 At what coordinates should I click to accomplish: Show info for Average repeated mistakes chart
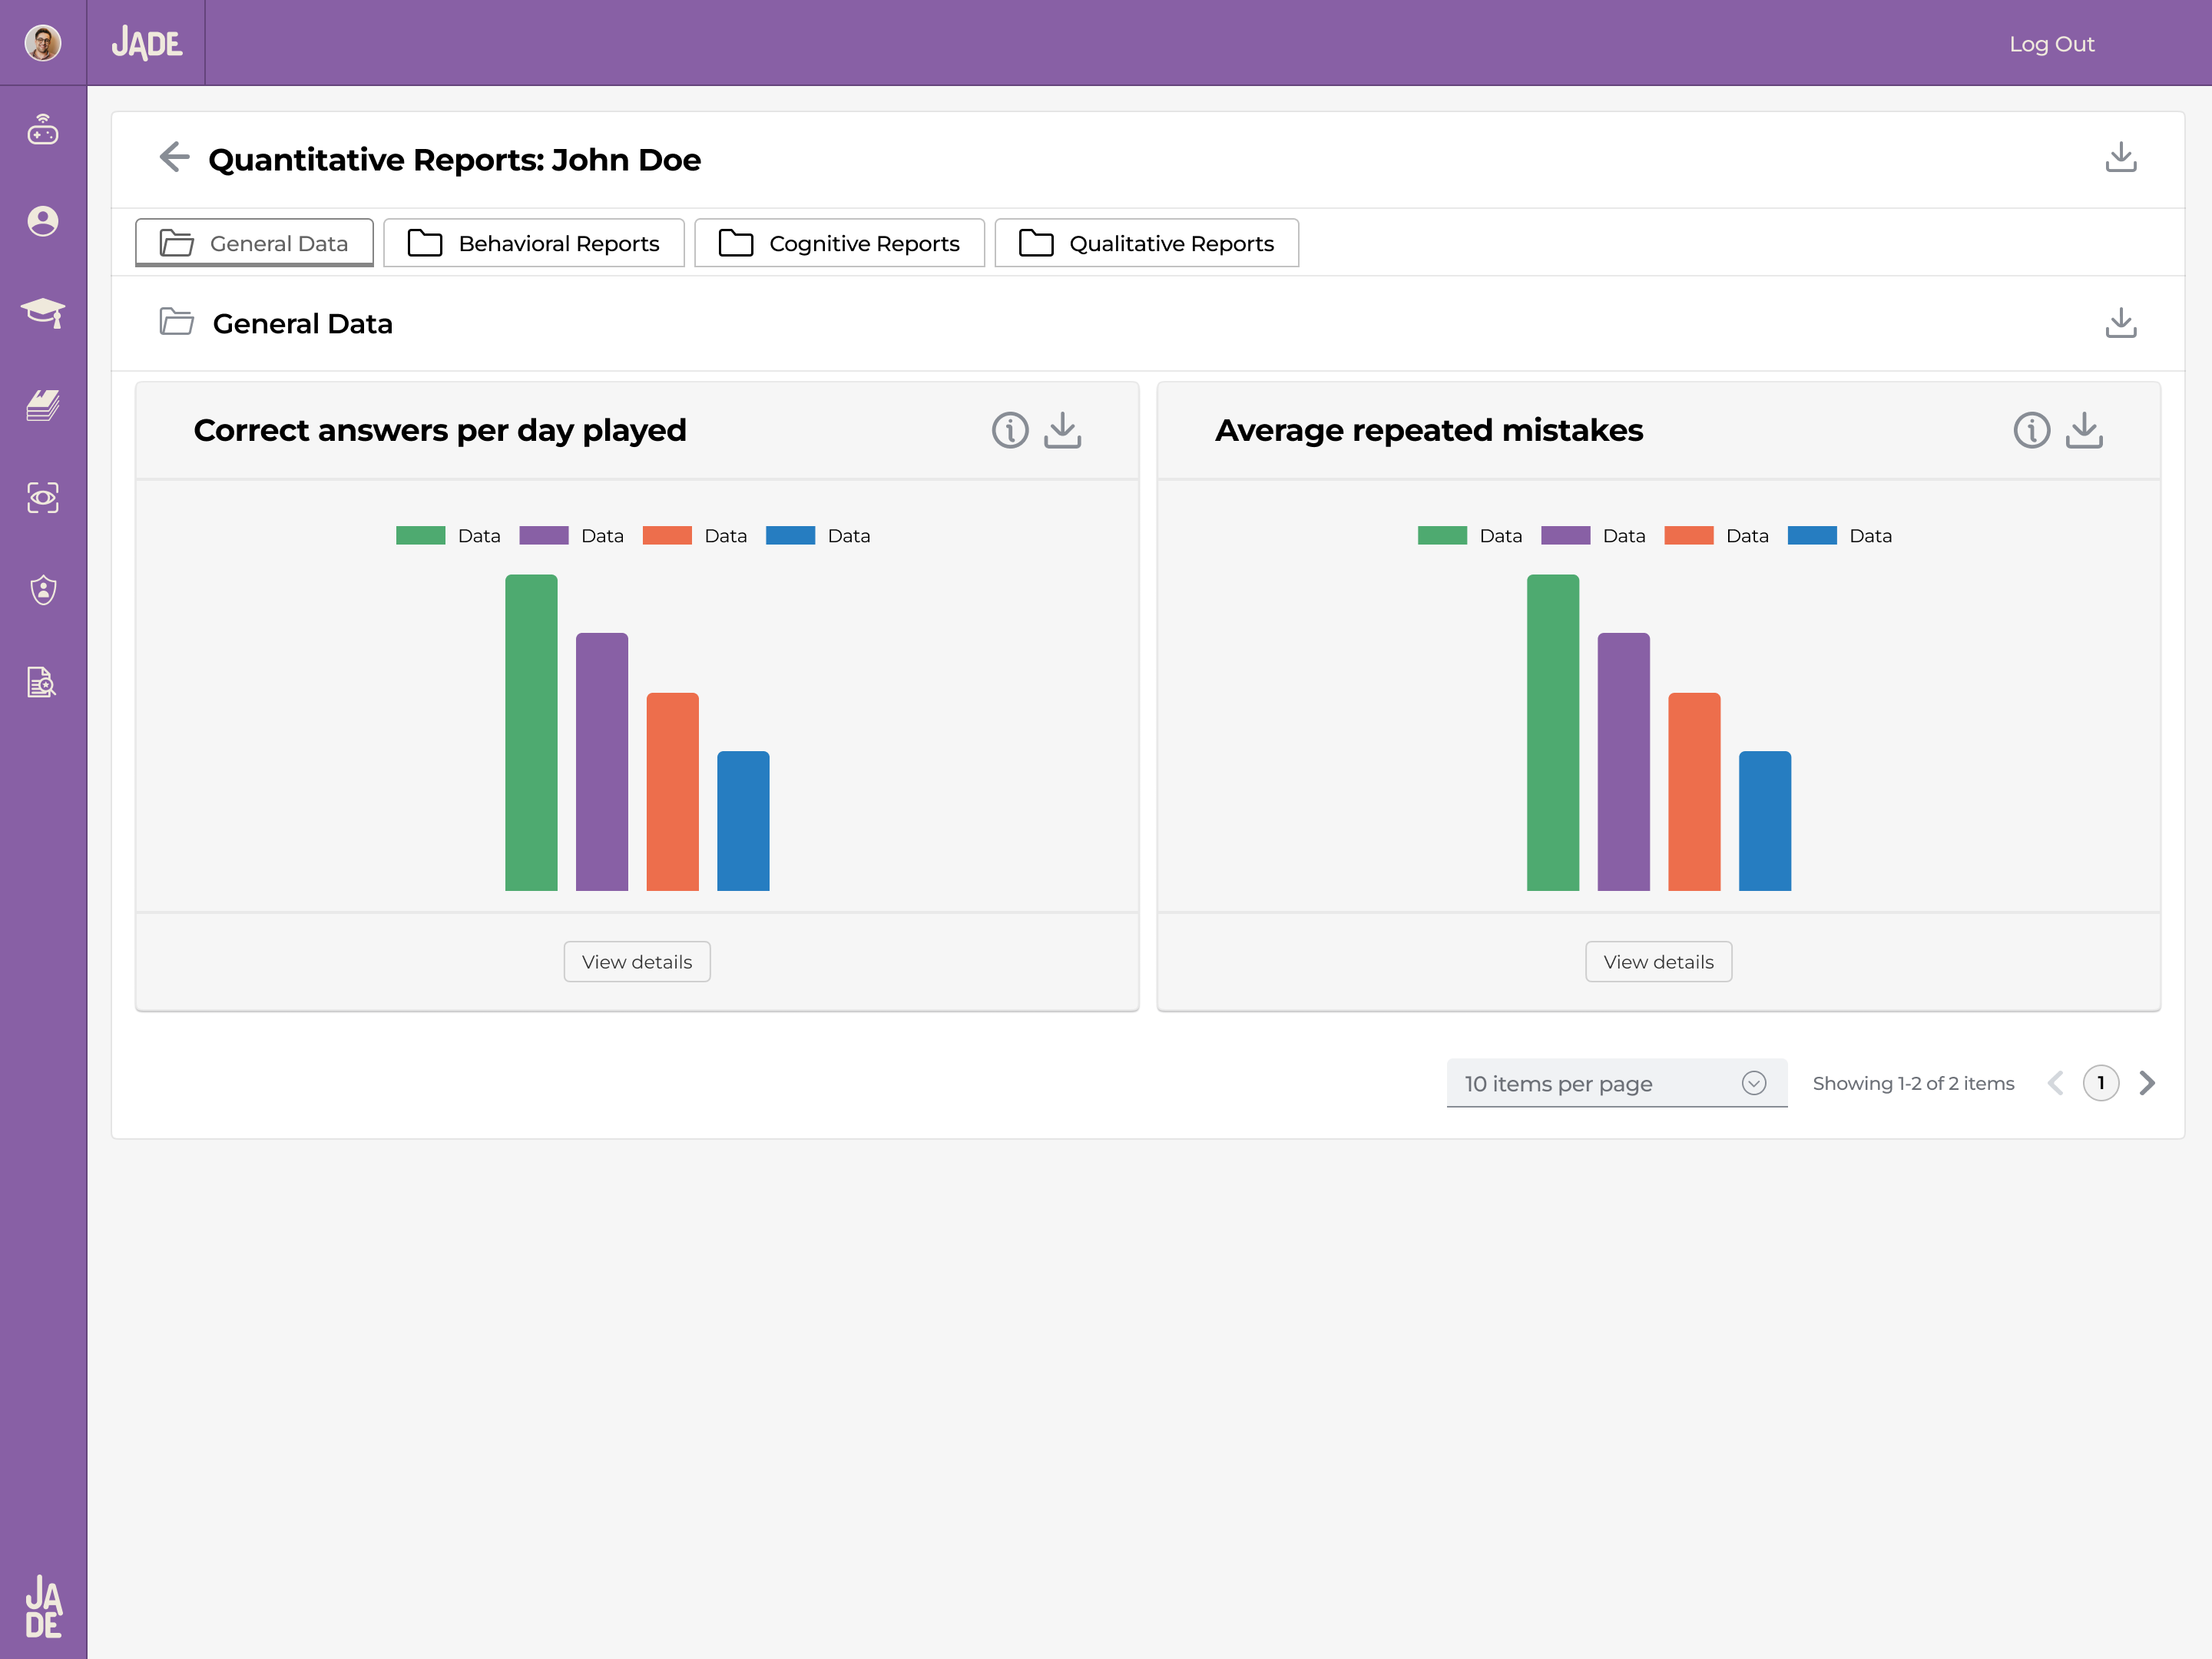[2032, 430]
